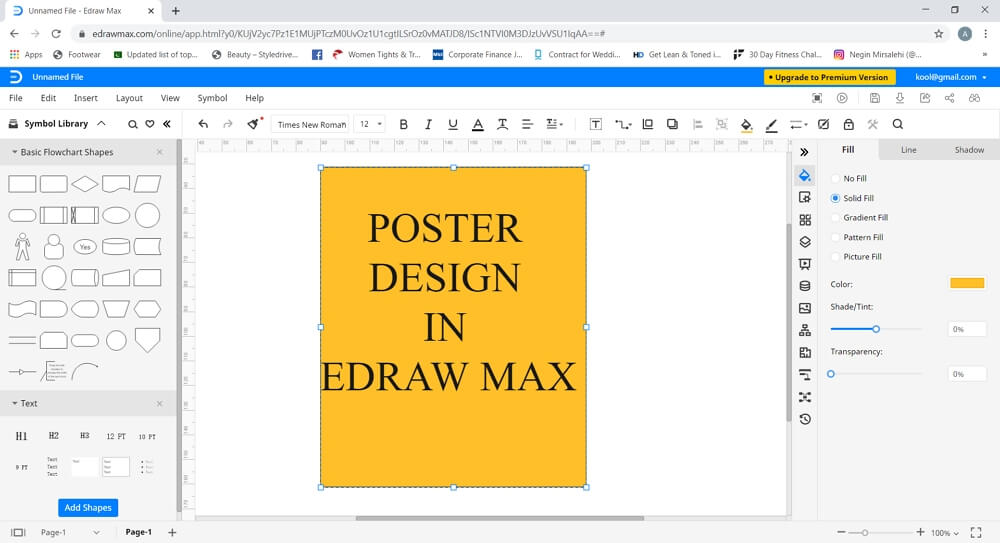This screenshot has width=1000, height=543.
Task: Click the Transparency slider handle
Action: click(830, 374)
